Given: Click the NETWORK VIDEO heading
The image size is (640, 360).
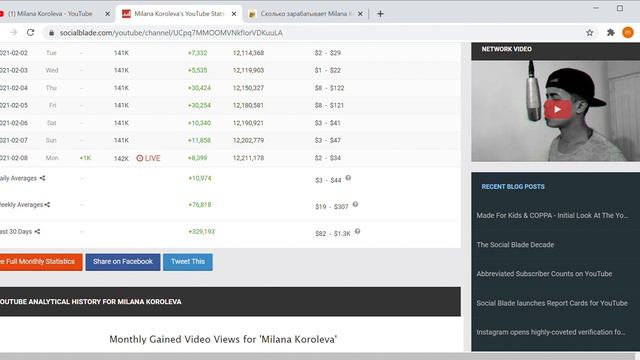Looking at the screenshot, I should [507, 49].
